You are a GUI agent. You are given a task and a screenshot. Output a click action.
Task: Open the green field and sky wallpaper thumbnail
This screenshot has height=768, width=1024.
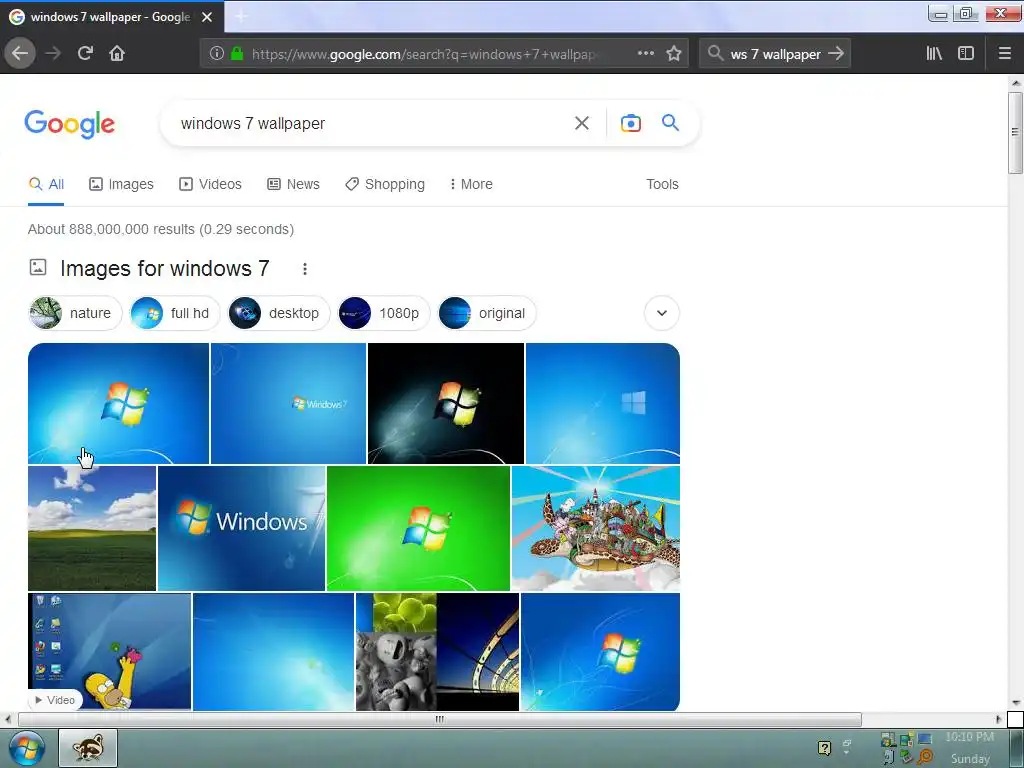pyautogui.click(x=92, y=528)
